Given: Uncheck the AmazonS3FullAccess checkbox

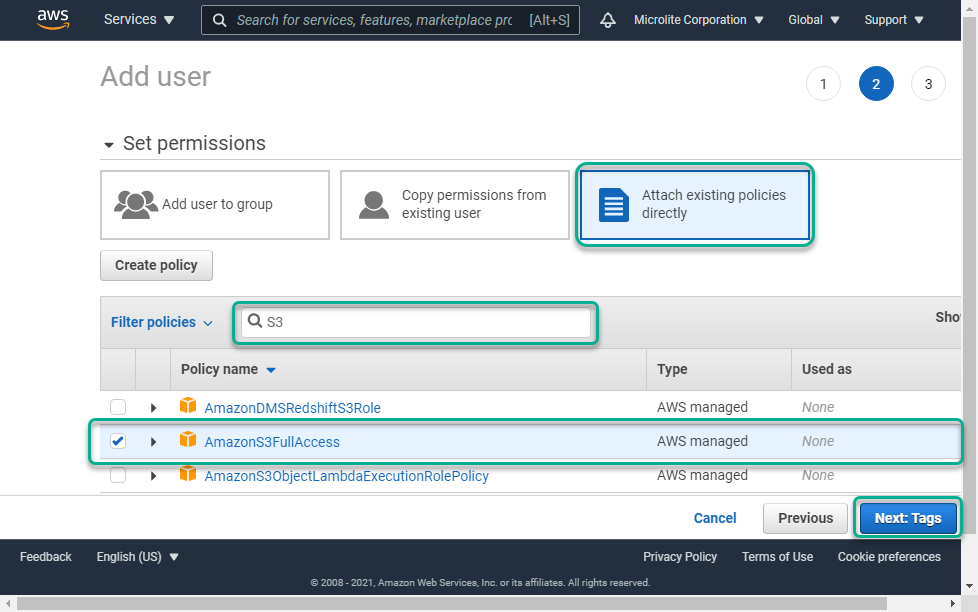Looking at the screenshot, I should click(x=118, y=441).
